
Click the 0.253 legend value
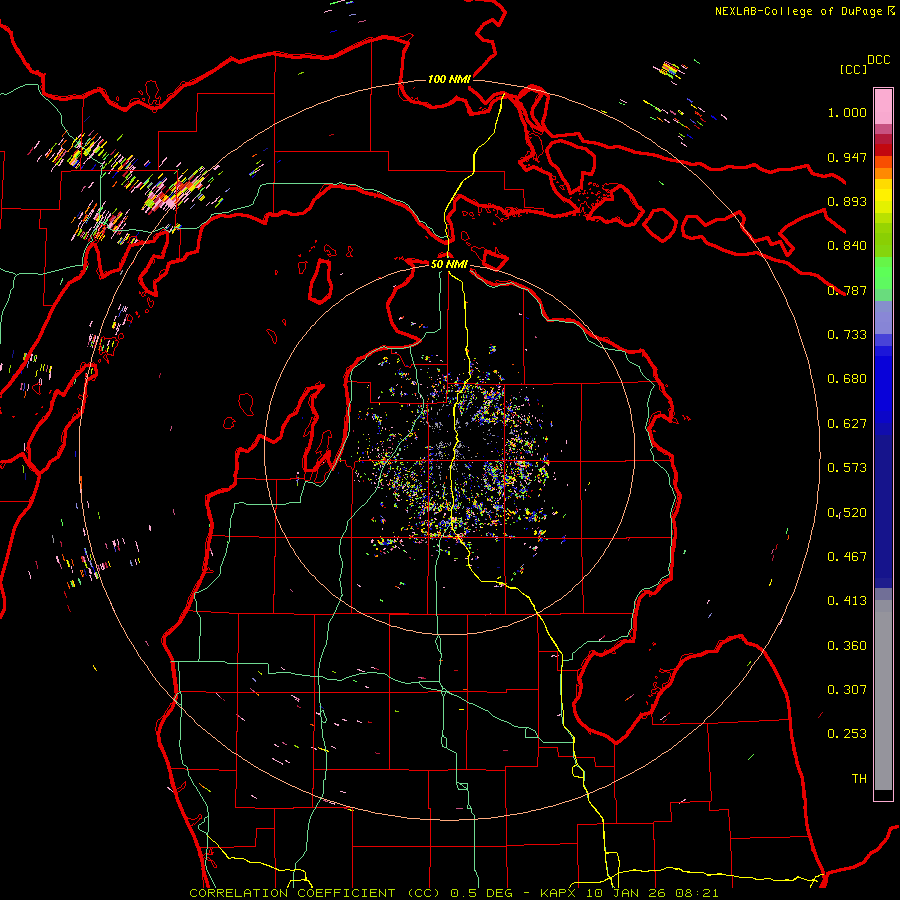click(x=847, y=734)
